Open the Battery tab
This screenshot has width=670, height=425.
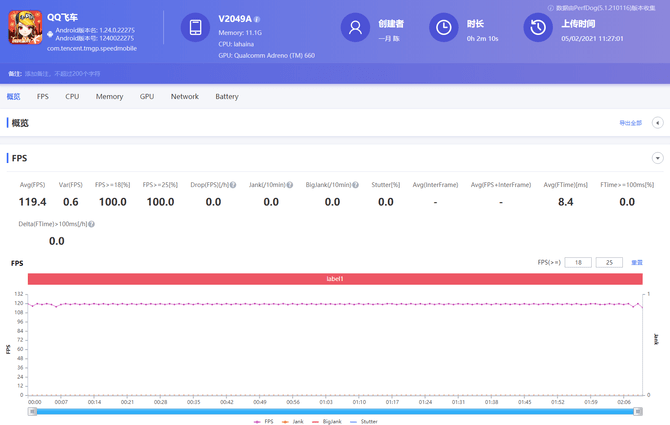pos(227,97)
